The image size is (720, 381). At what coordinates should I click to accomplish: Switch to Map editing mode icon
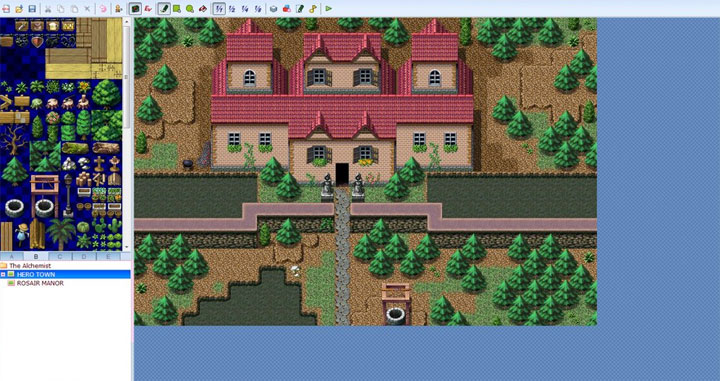point(135,9)
